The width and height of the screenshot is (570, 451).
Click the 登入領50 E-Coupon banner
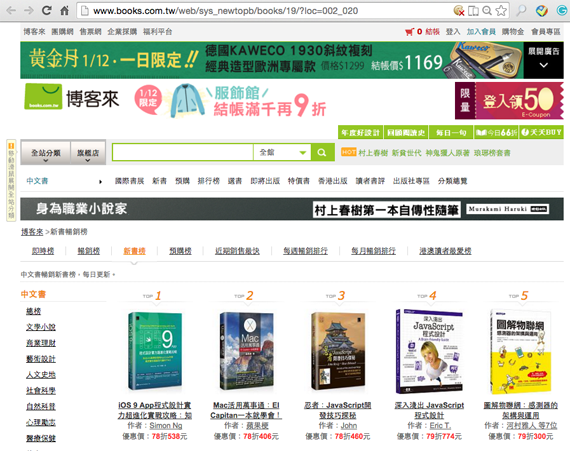coord(509,101)
